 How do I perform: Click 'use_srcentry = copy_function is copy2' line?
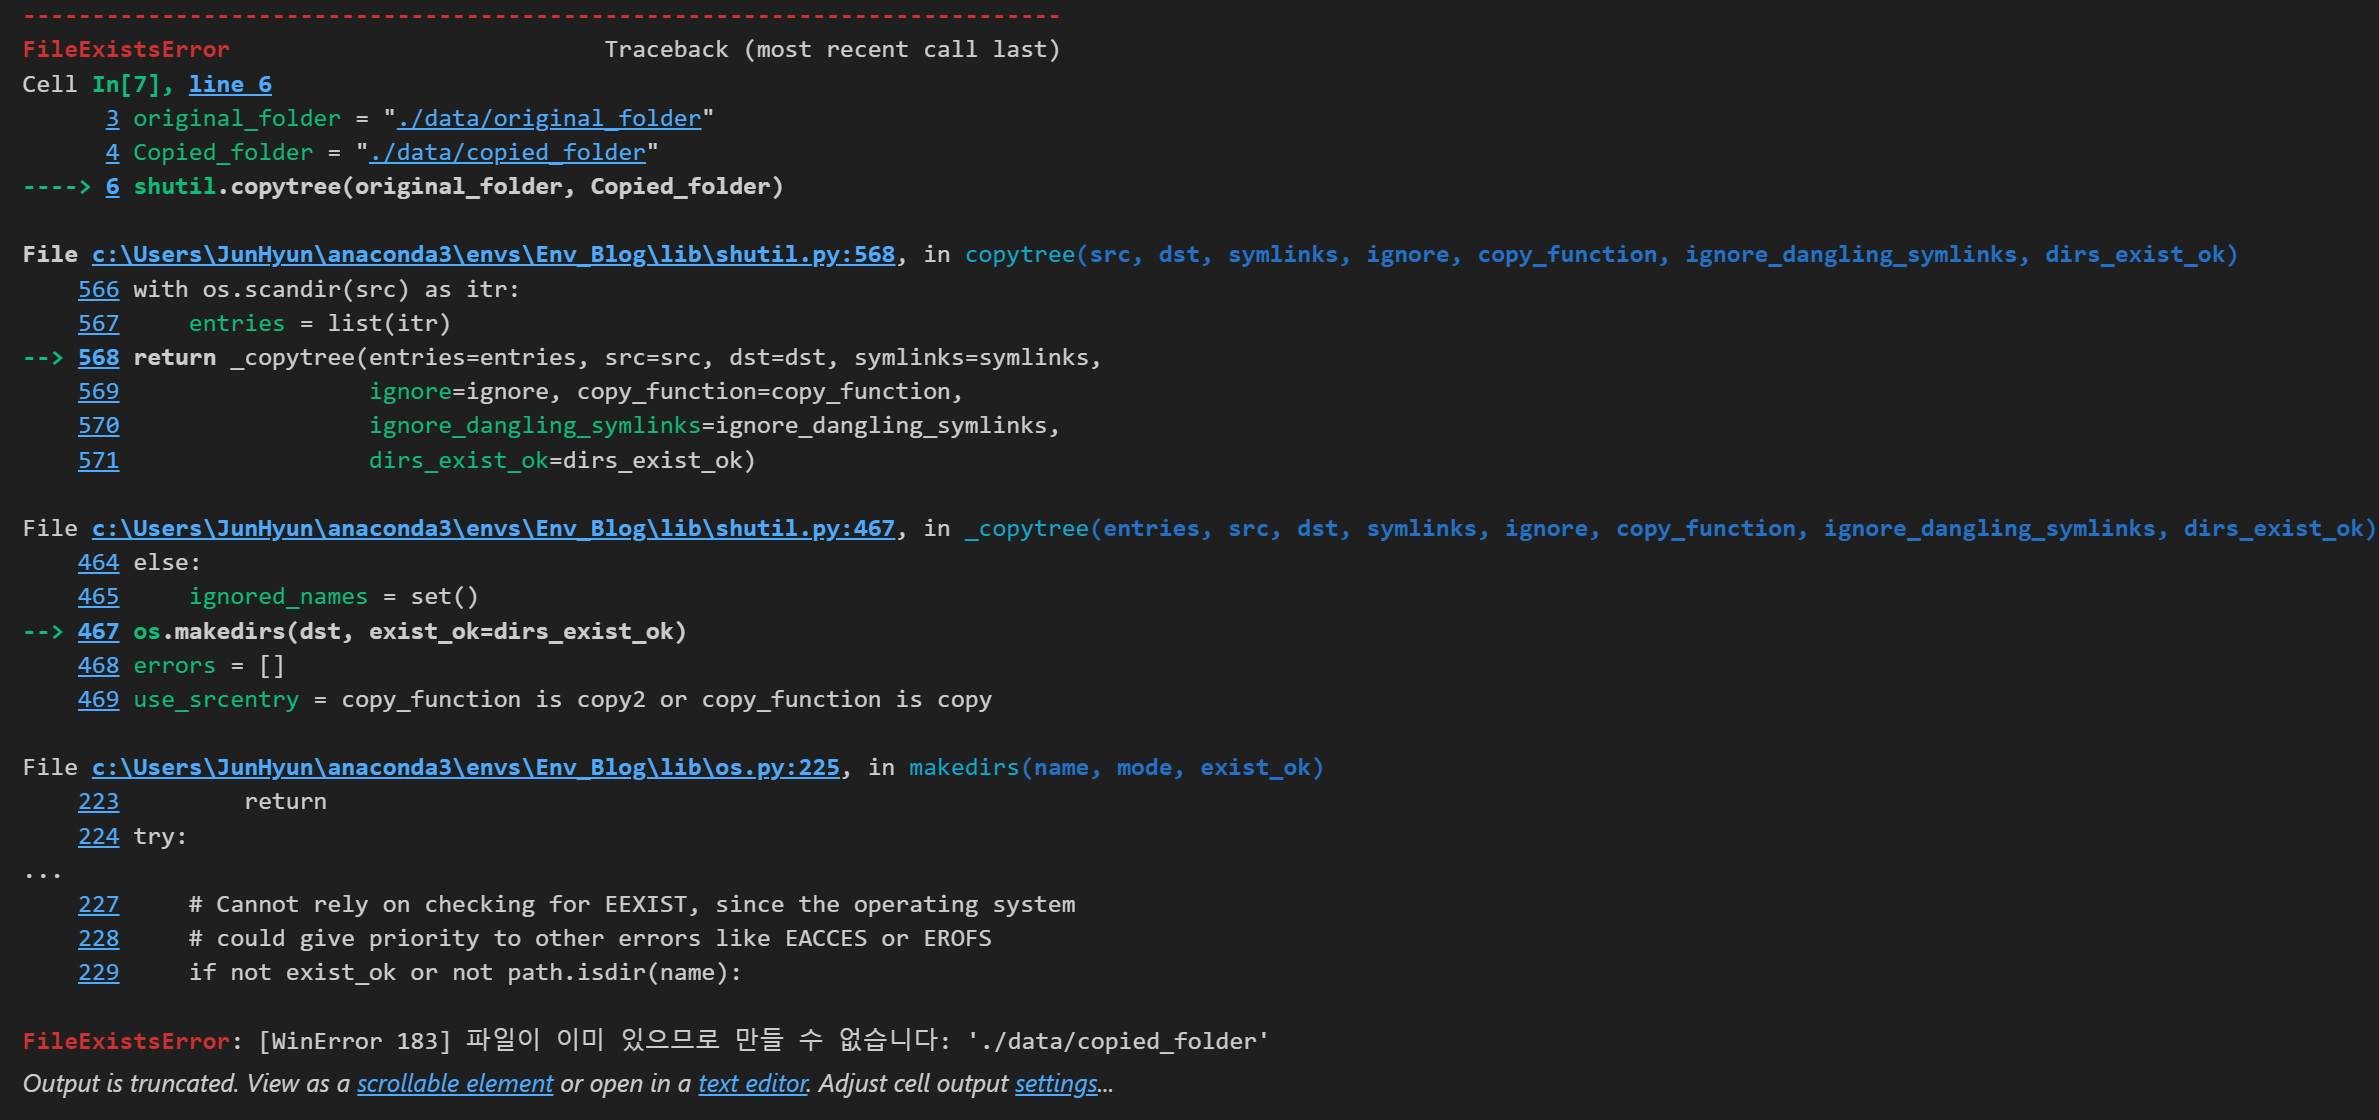[x=563, y=699]
